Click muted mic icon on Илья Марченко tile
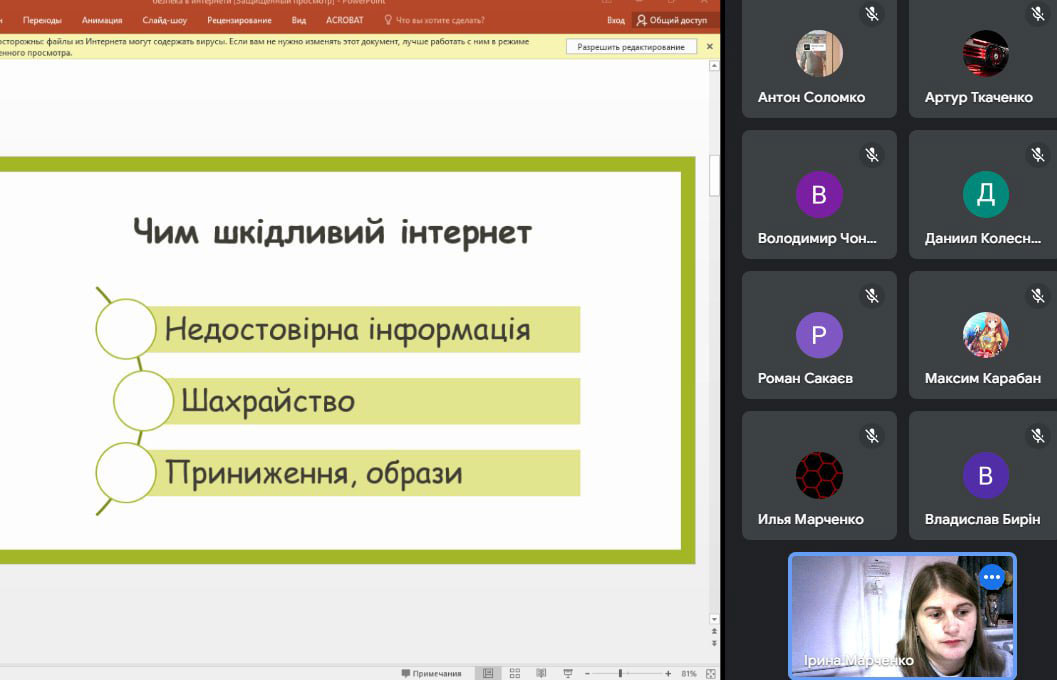The image size is (1057, 680). [x=872, y=436]
